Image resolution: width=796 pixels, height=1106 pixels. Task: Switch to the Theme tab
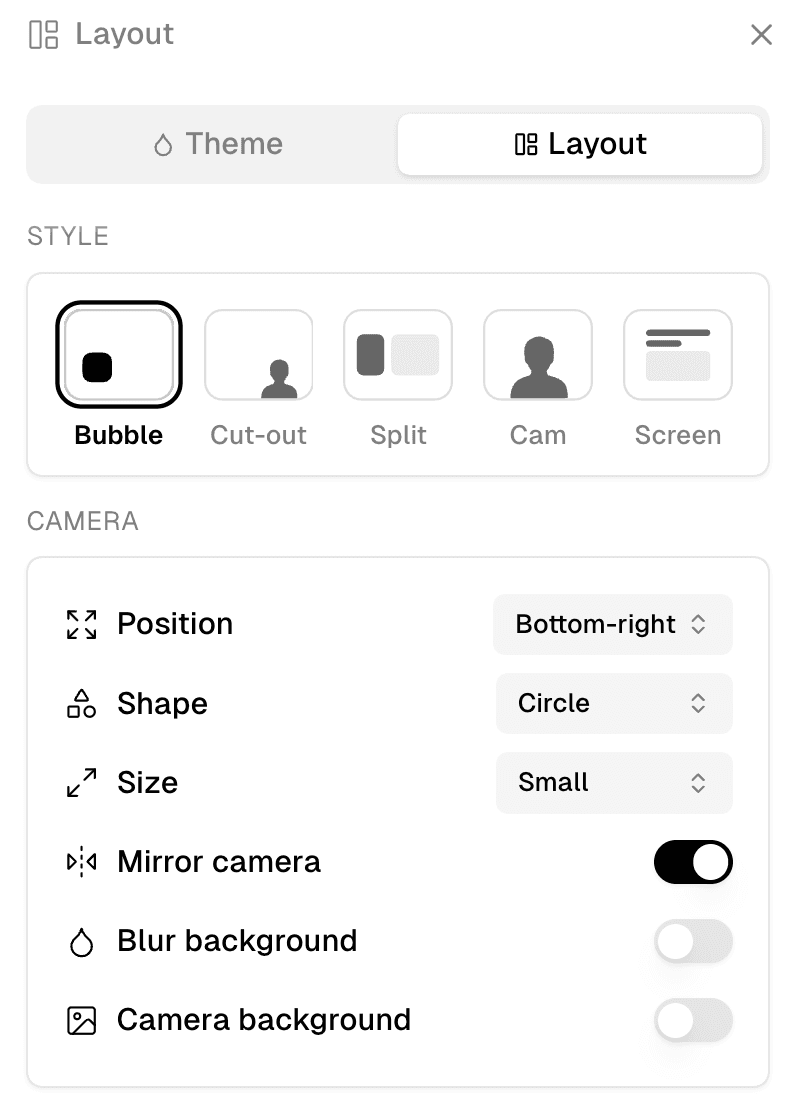(x=218, y=144)
